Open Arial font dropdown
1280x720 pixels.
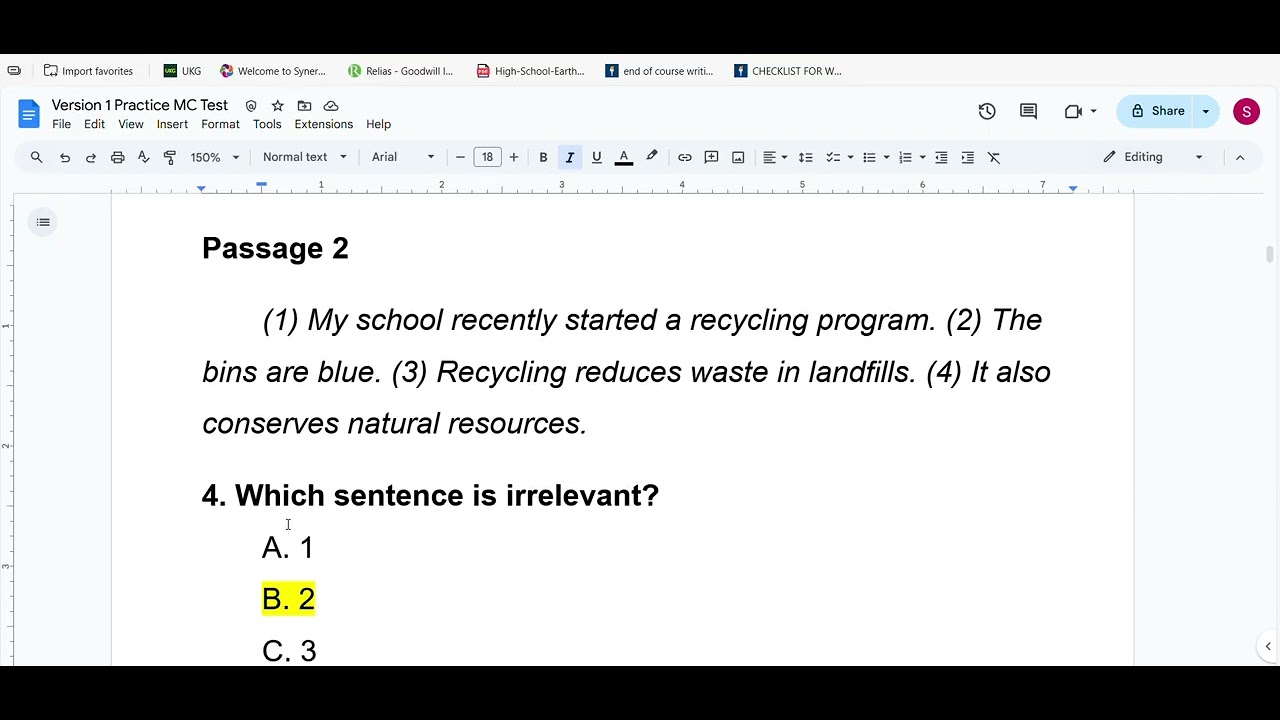click(x=403, y=157)
